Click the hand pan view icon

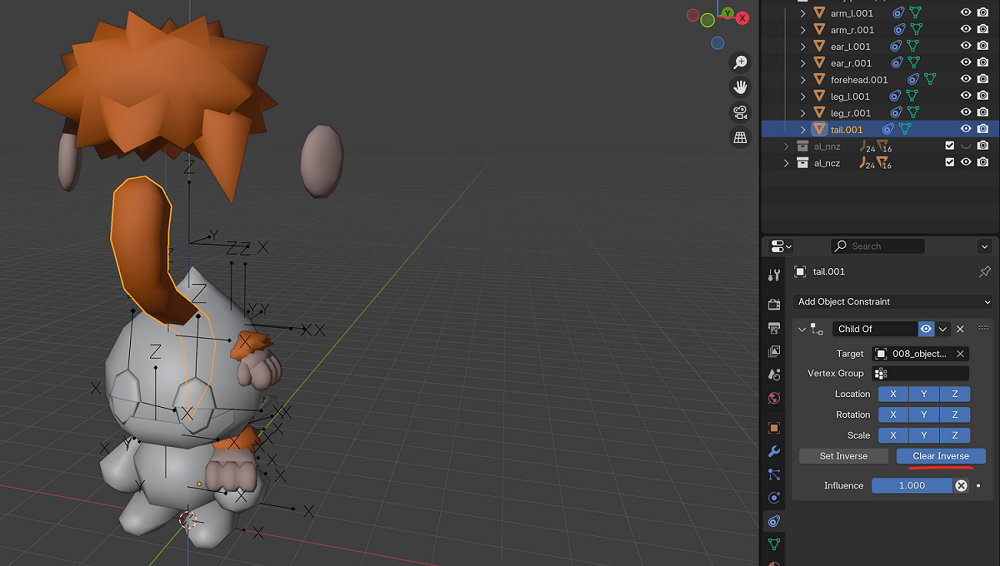(x=740, y=87)
